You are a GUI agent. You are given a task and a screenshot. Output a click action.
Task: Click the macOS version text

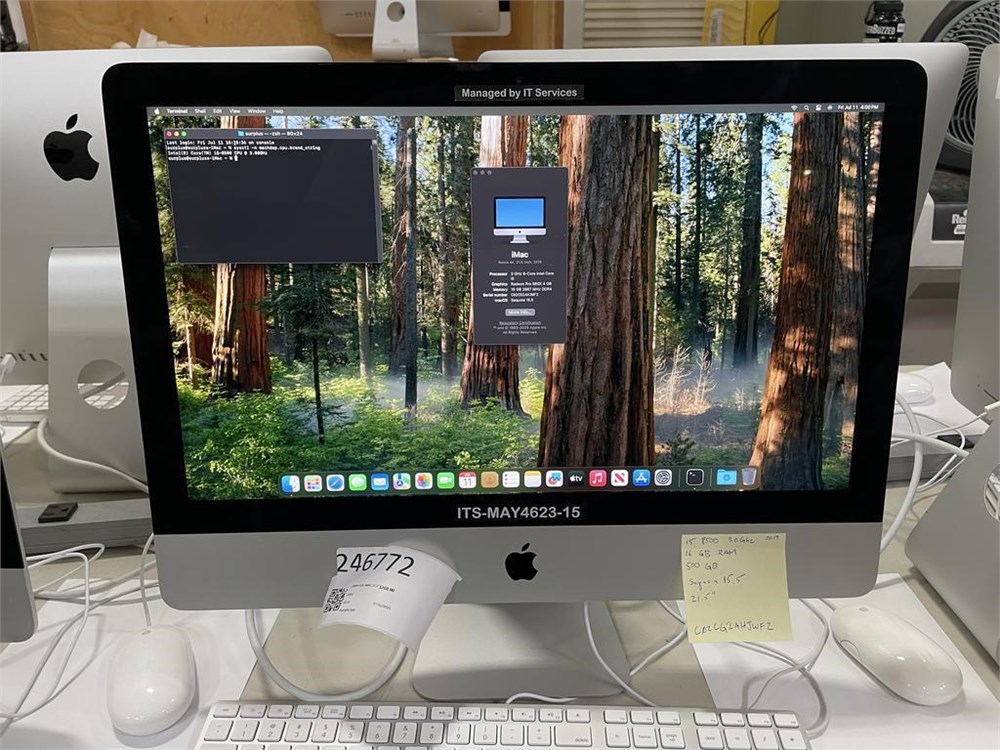tap(522, 300)
